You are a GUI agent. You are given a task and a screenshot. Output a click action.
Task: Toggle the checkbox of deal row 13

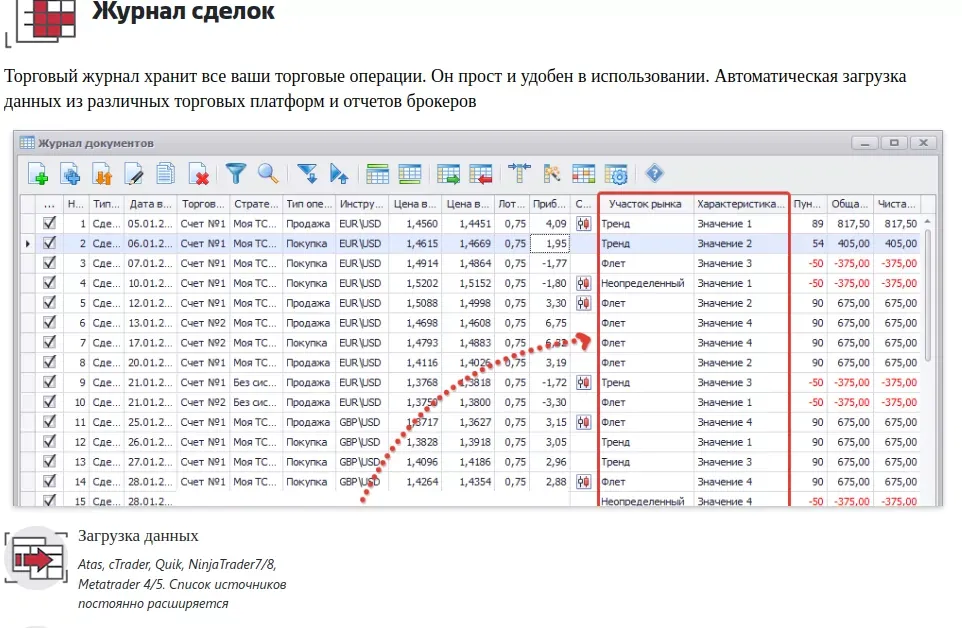(50, 461)
